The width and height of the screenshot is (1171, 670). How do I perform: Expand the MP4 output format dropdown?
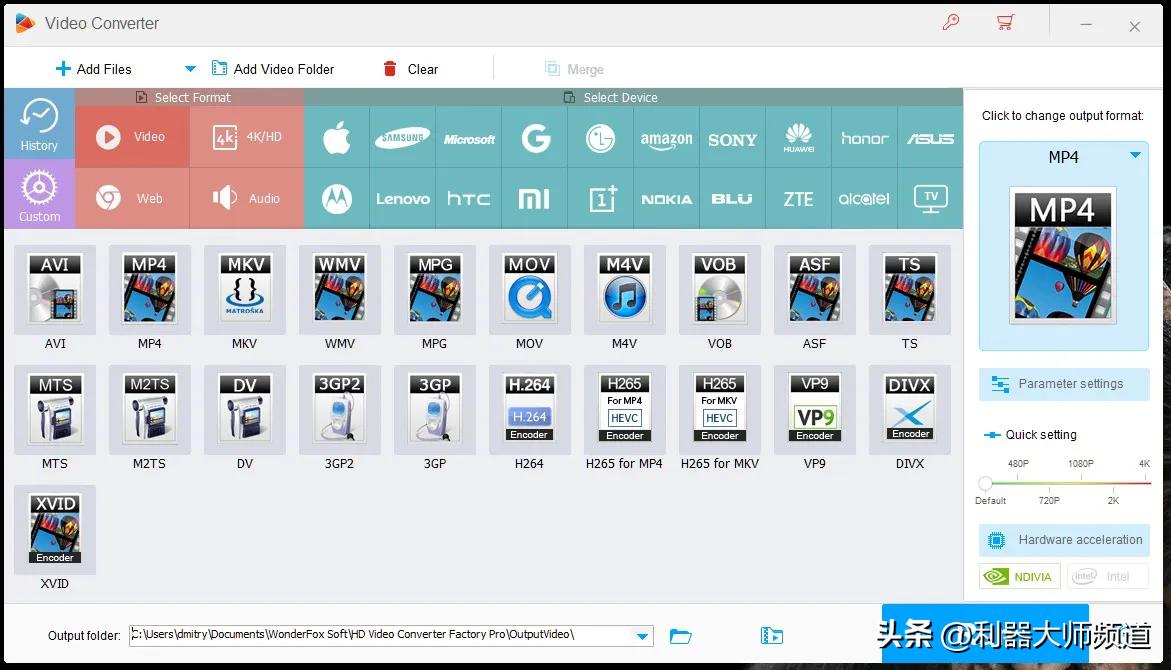(1135, 155)
